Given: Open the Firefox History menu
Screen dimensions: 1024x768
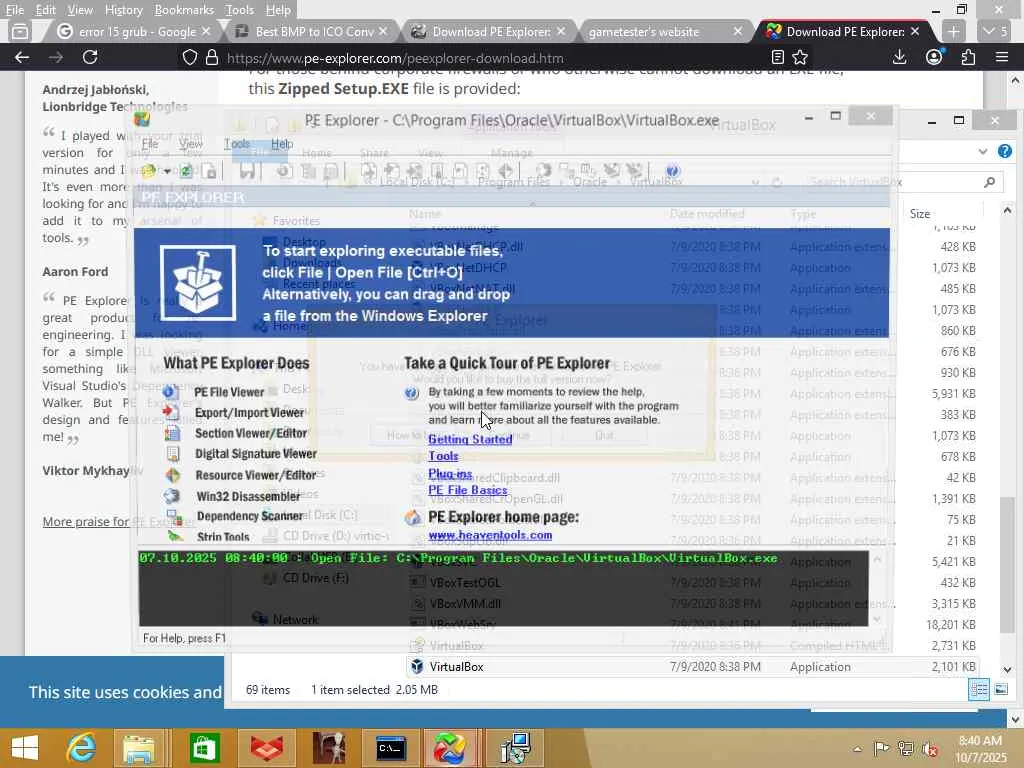Looking at the screenshot, I should 123,10.
